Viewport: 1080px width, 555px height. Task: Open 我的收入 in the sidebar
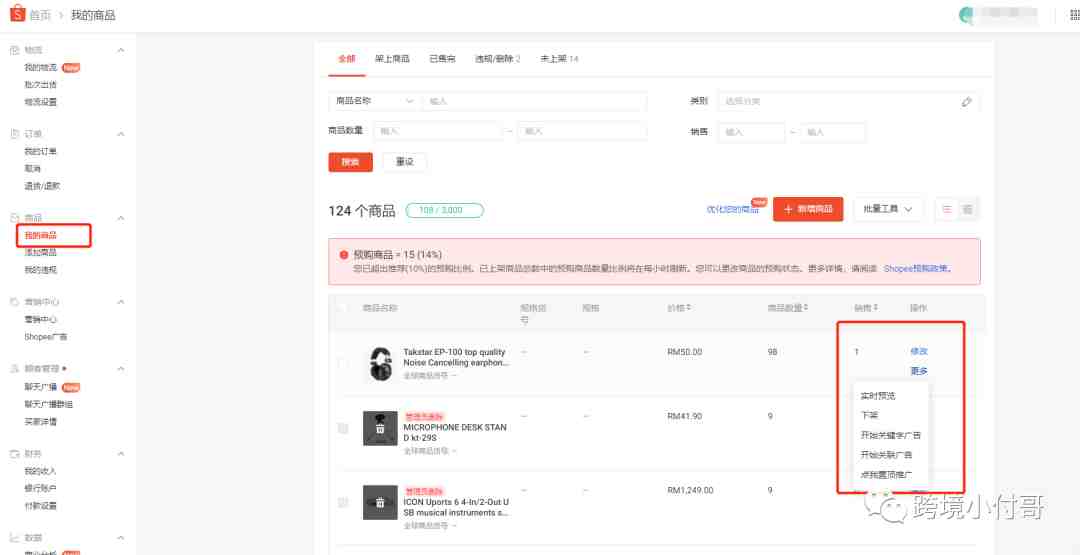pos(41,471)
